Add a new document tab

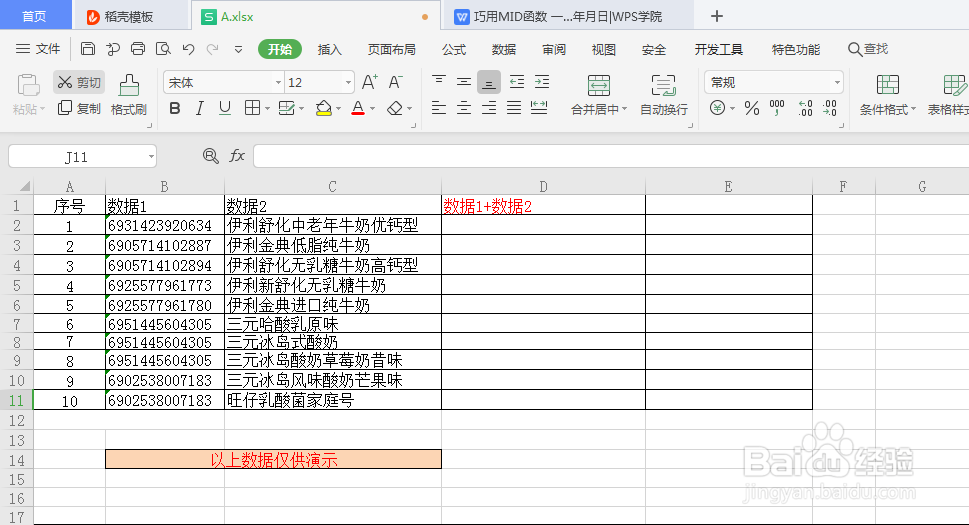coord(717,16)
